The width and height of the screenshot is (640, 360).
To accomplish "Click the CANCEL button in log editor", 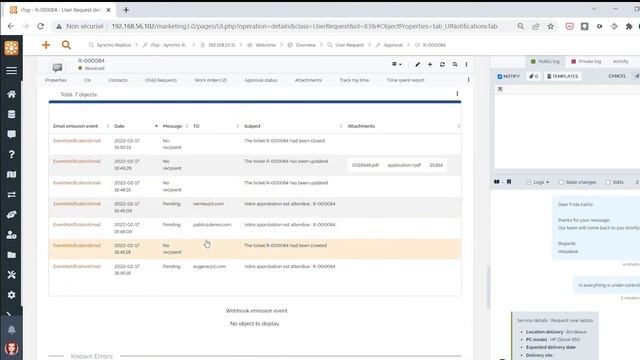I will click(x=617, y=76).
